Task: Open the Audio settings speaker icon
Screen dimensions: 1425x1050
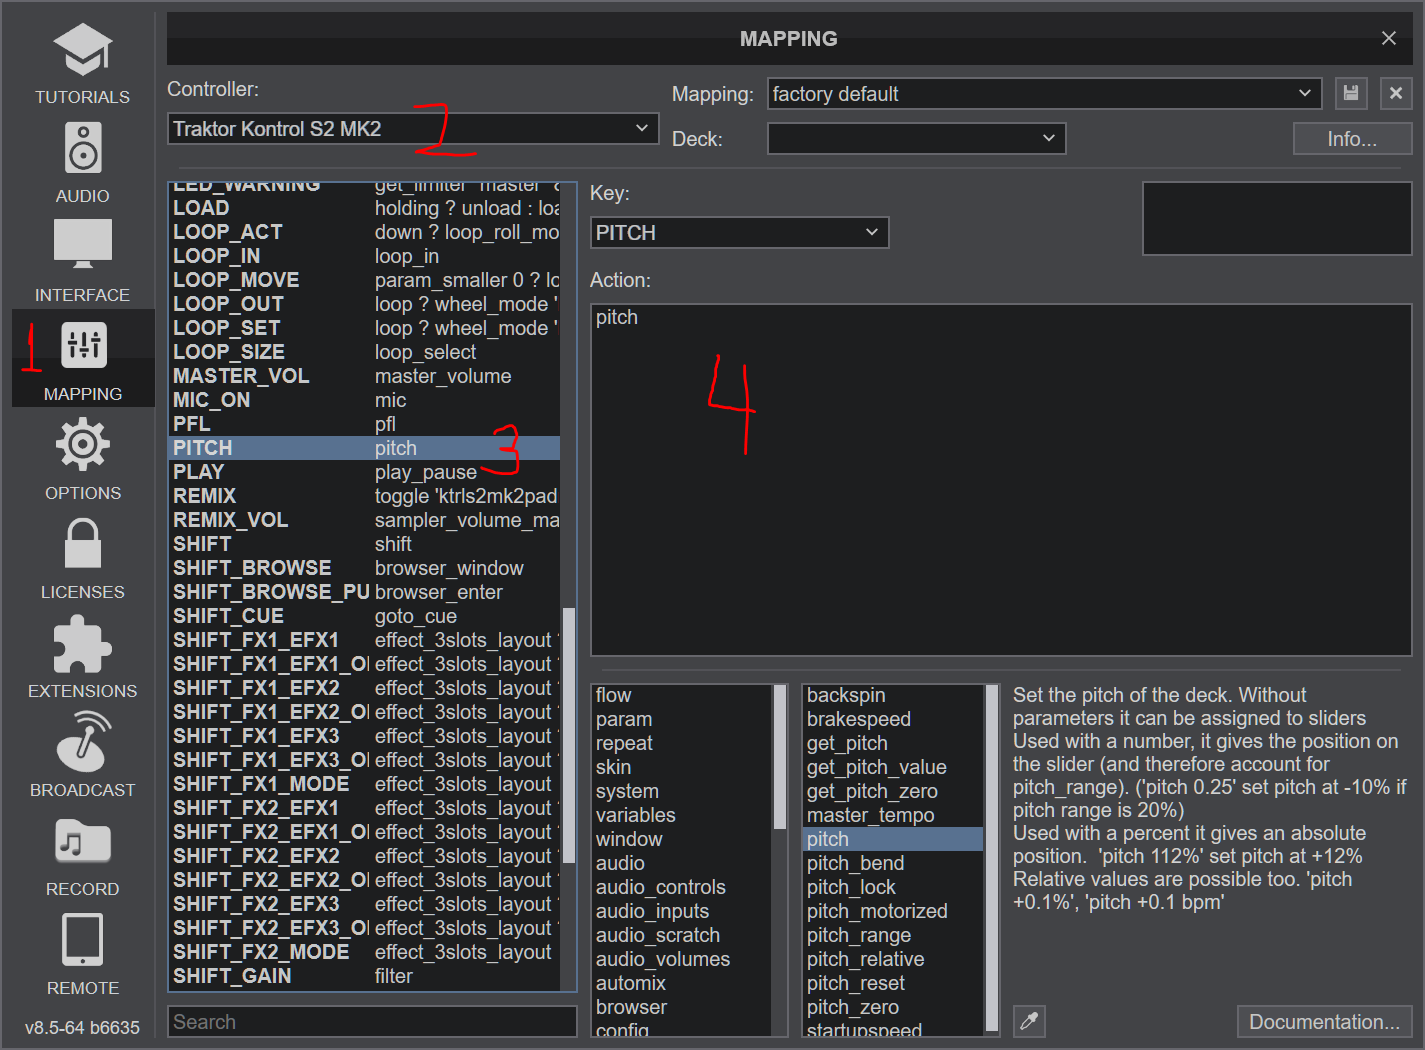Action: 83,148
